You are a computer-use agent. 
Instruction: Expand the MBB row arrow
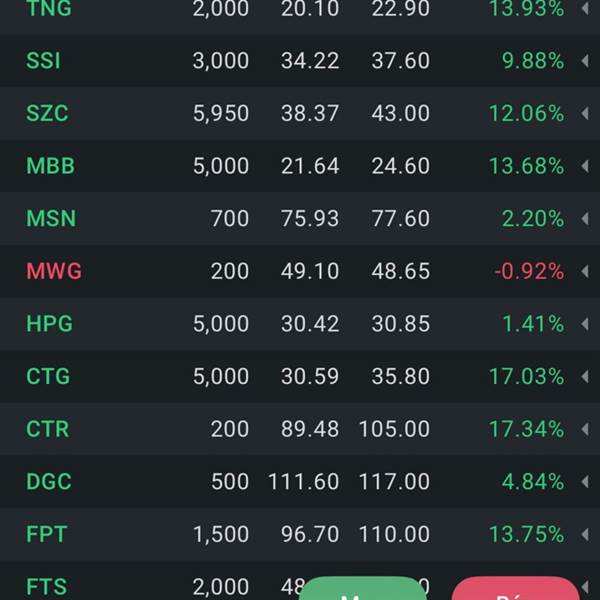tap(585, 166)
